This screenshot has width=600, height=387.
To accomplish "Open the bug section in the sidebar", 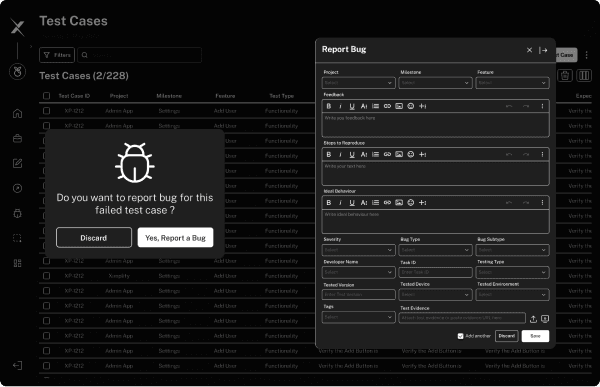I will tap(17, 213).
